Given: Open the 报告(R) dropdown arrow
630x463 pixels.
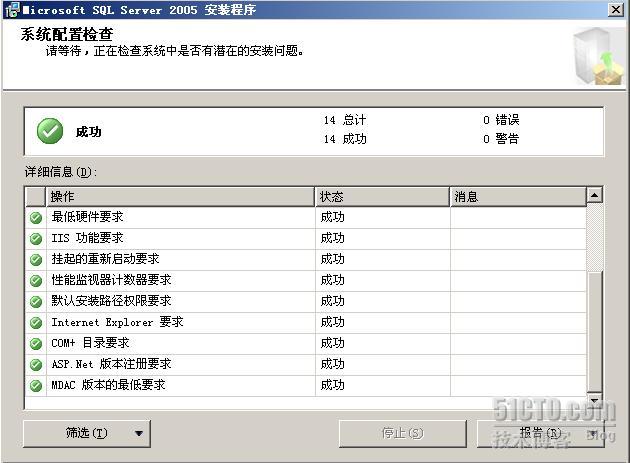Looking at the screenshot, I should [592, 433].
